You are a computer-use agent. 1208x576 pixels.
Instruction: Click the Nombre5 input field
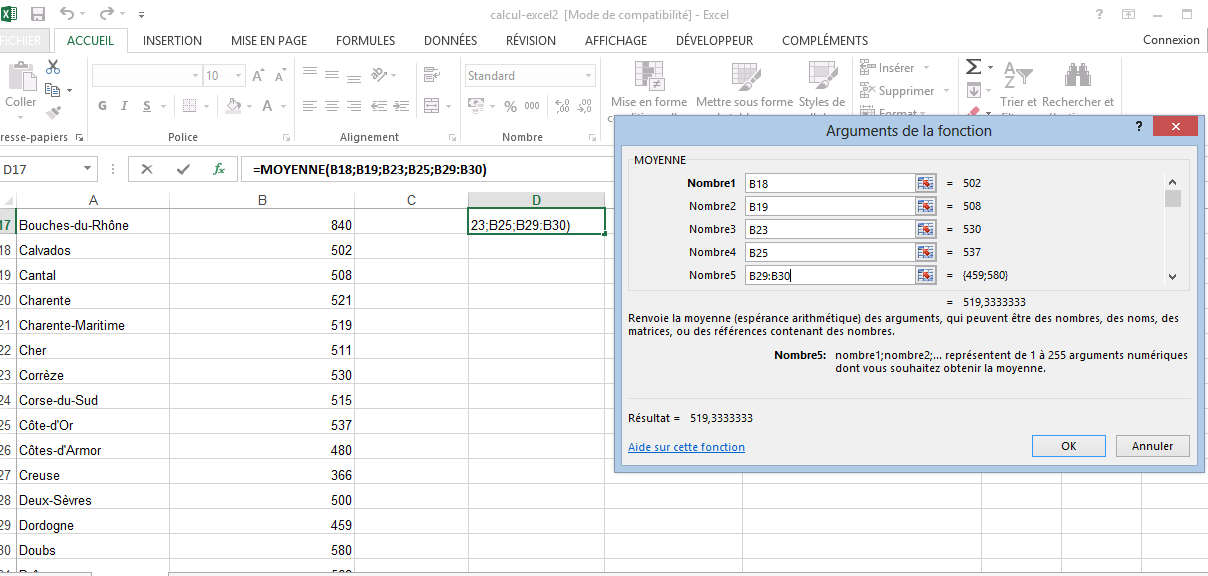pyautogui.click(x=830, y=275)
